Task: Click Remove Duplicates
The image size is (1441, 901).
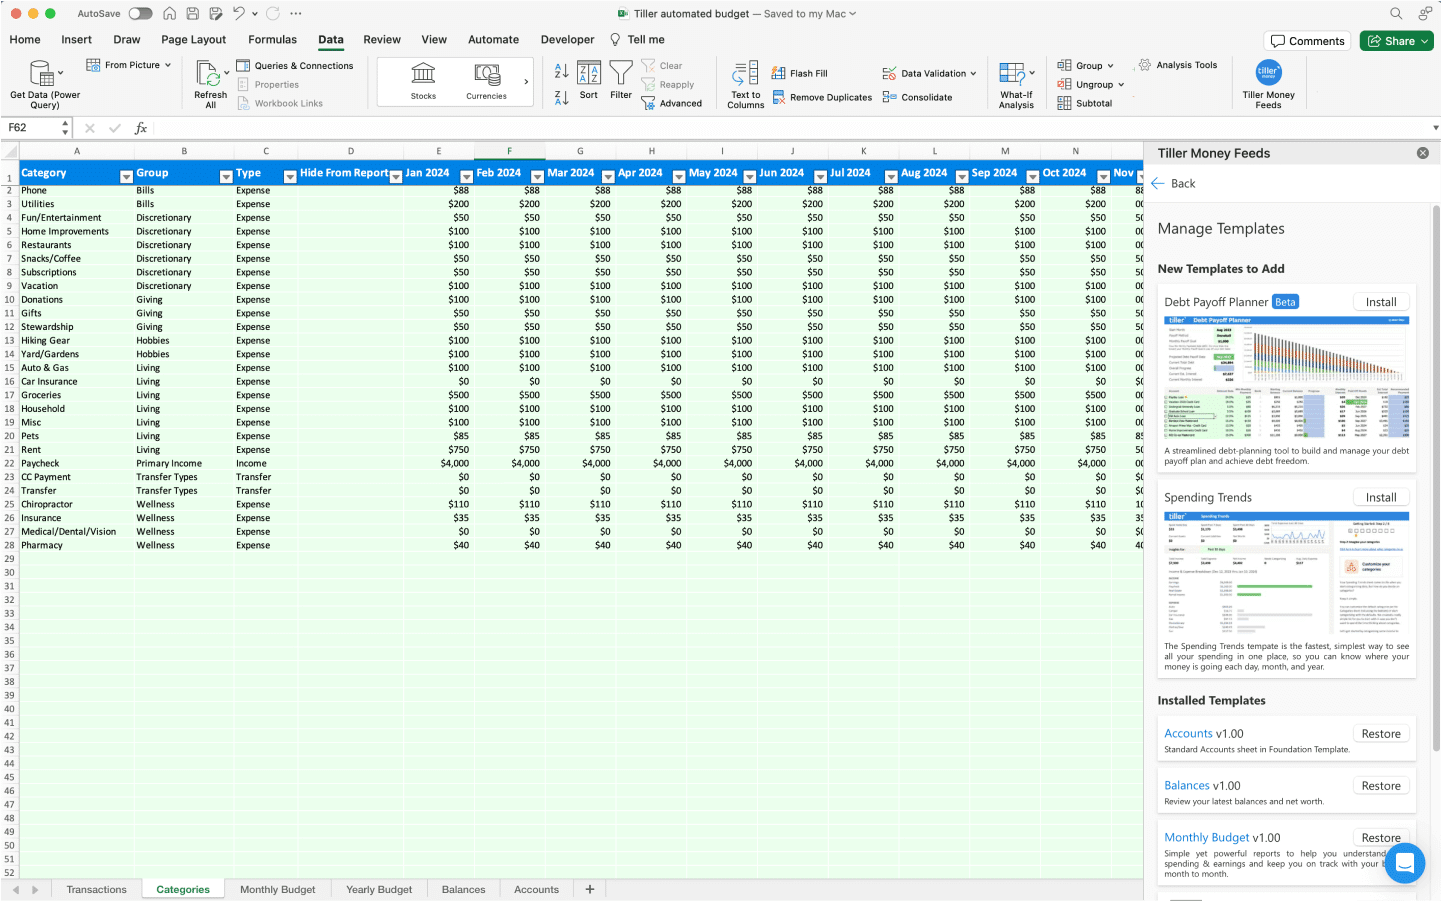Action: click(x=822, y=97)
